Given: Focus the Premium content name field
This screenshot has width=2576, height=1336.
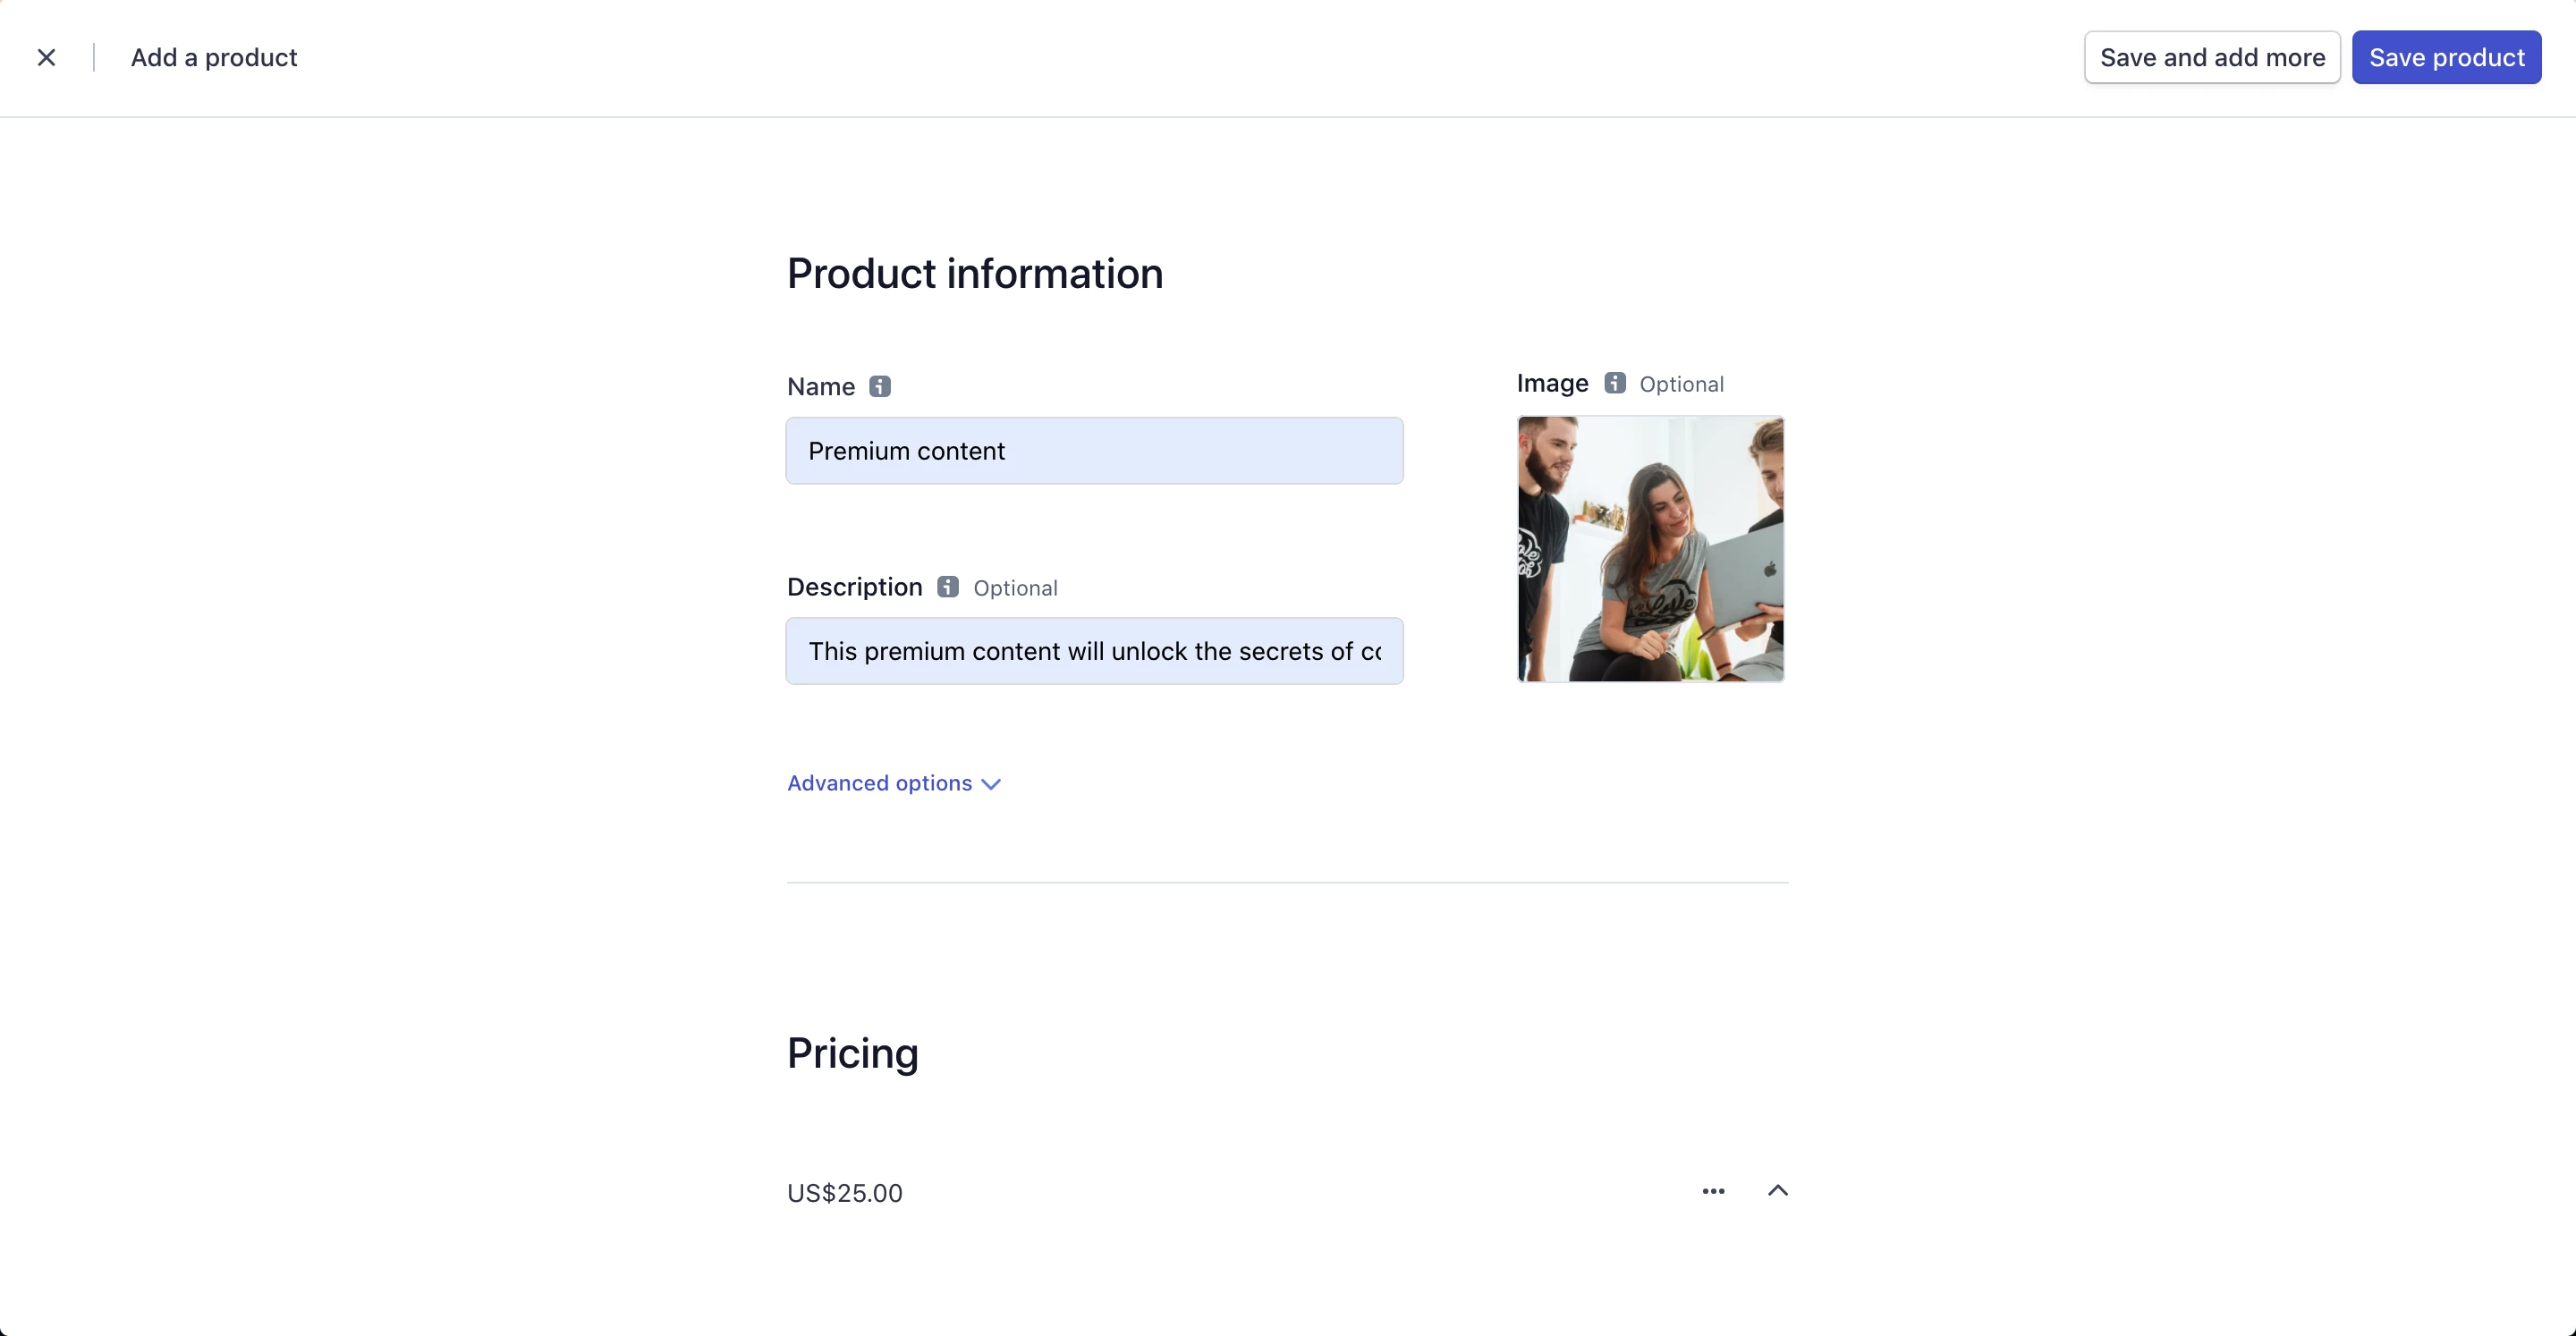Looking at the screenshot, I should pyautogui.click(x=1094, y=451).
